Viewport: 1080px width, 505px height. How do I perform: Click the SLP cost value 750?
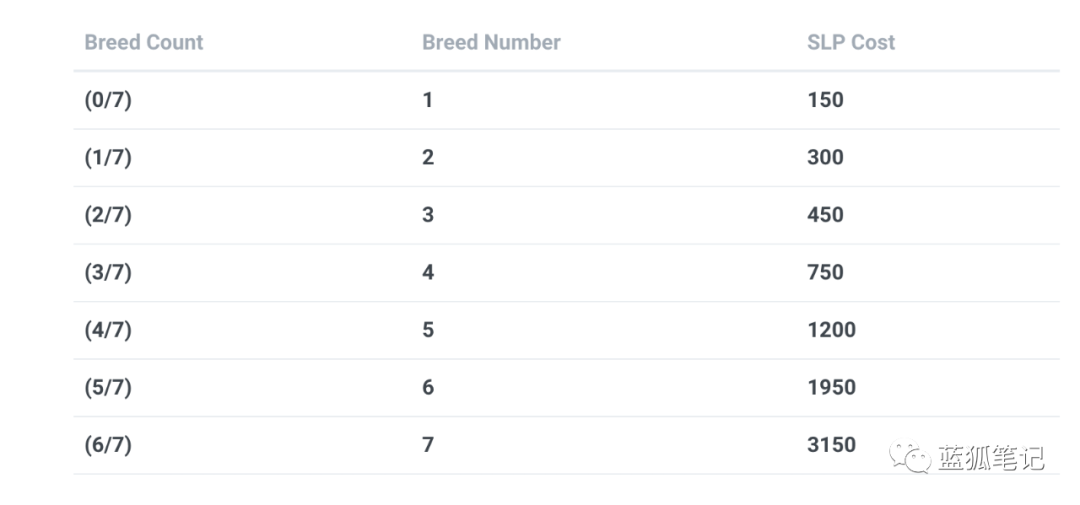(825, 273)
